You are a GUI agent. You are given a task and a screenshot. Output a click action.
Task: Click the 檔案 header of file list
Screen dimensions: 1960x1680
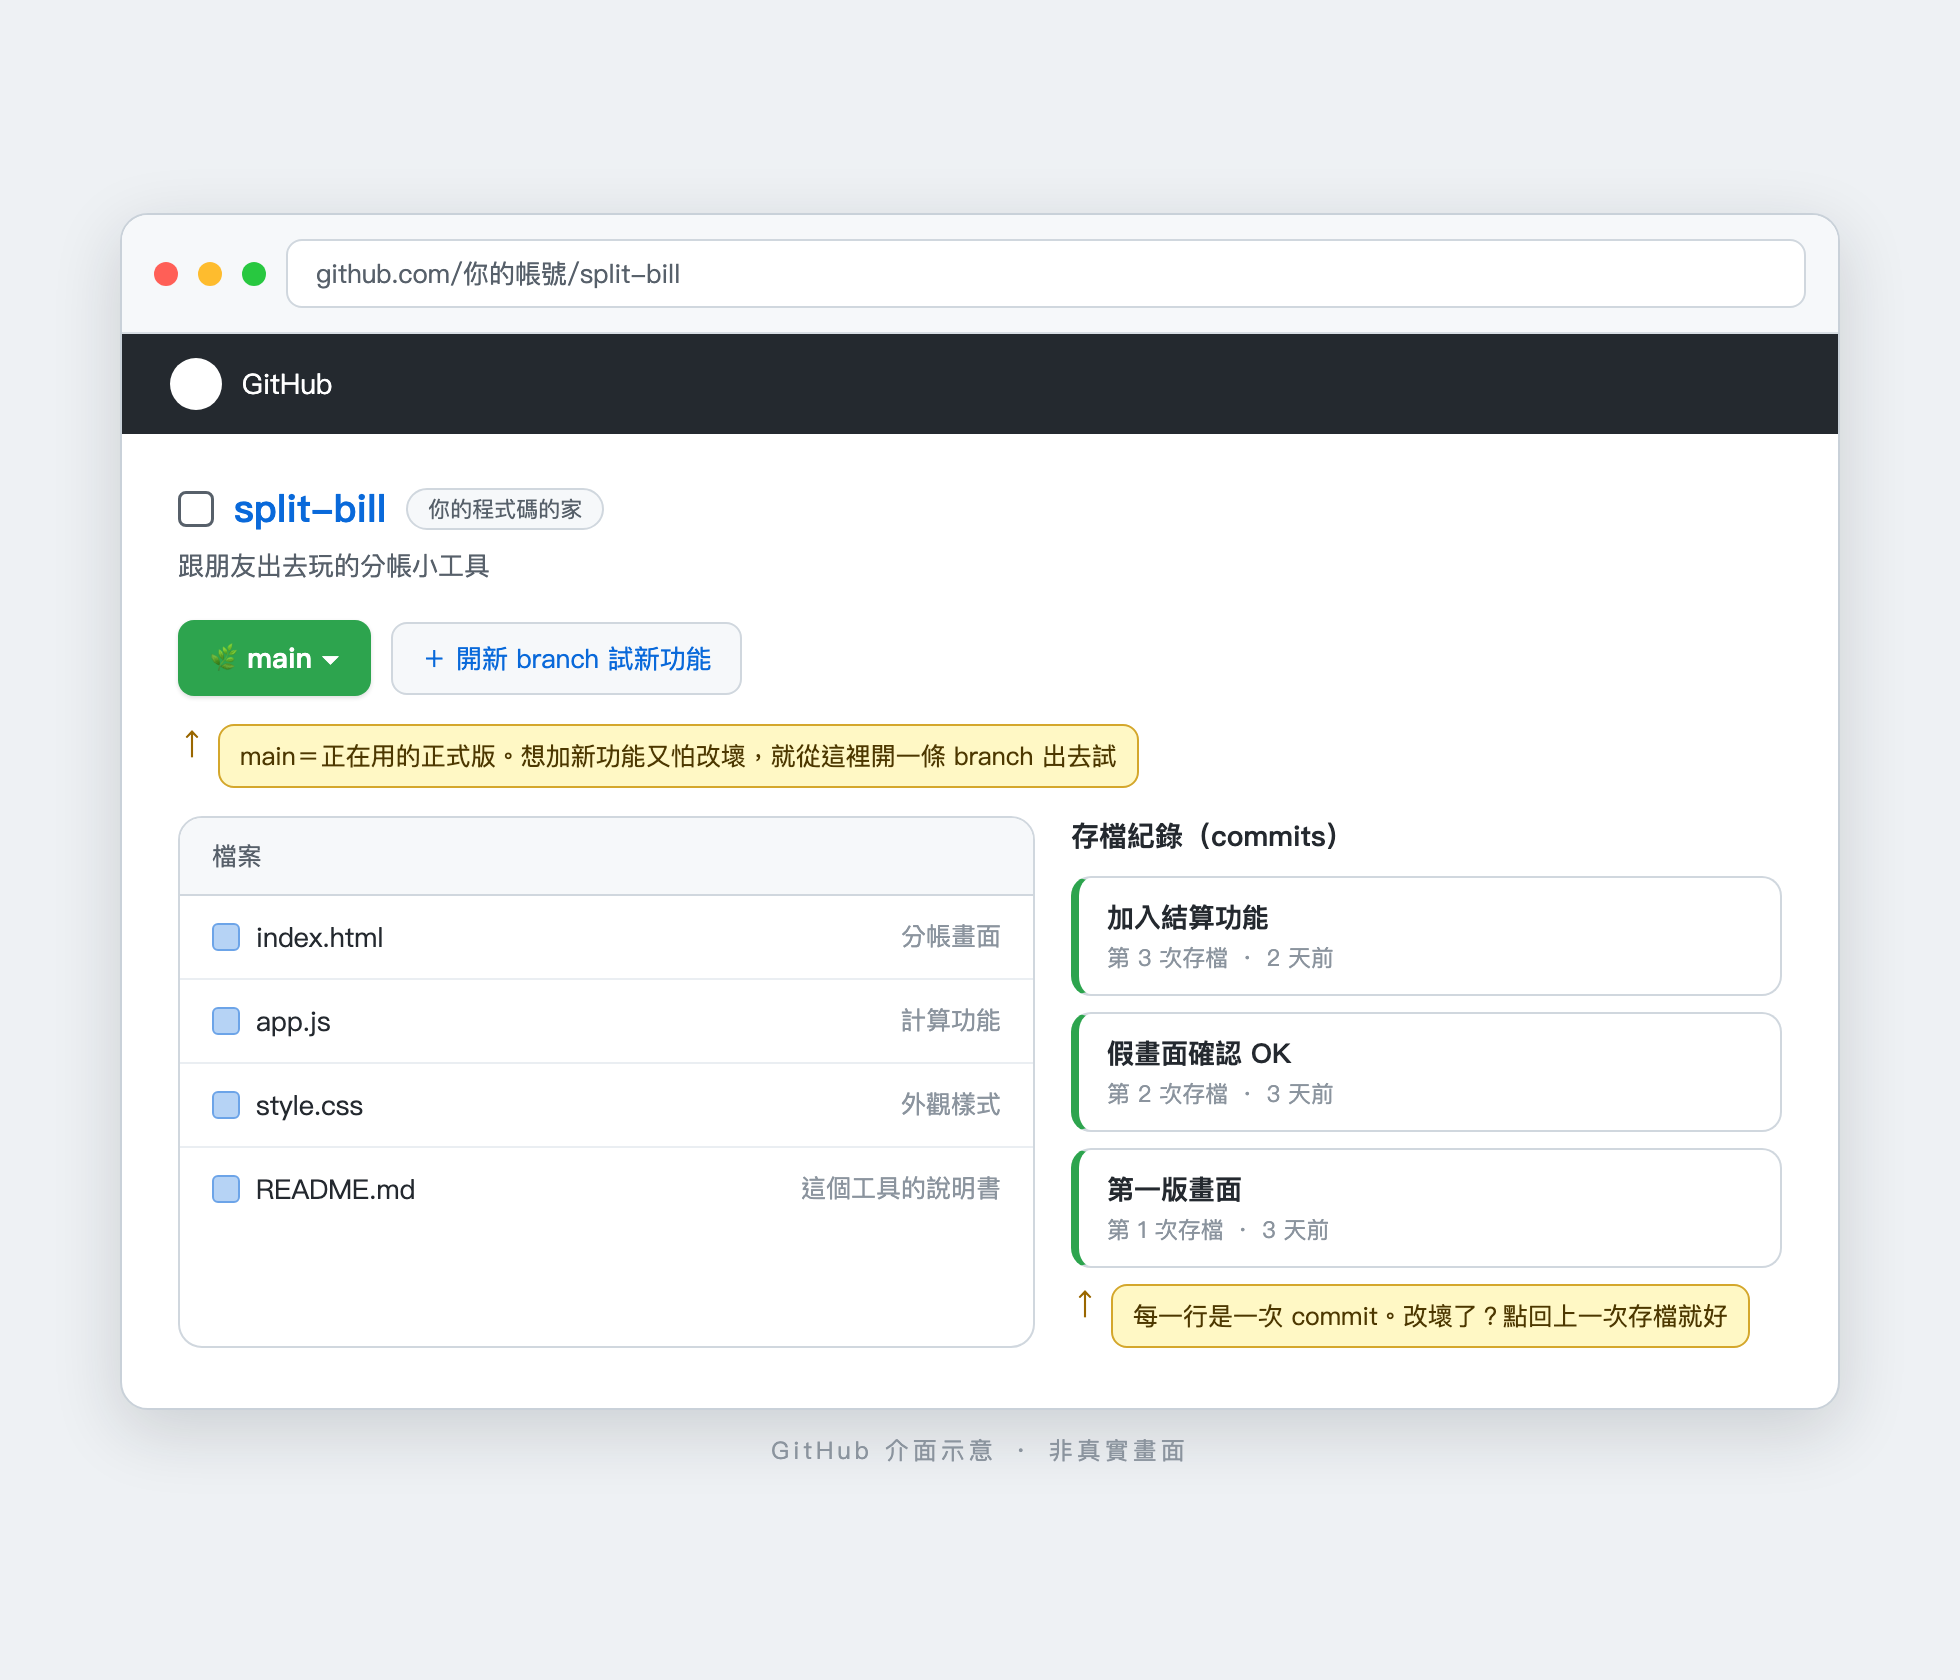pos(606,856)
